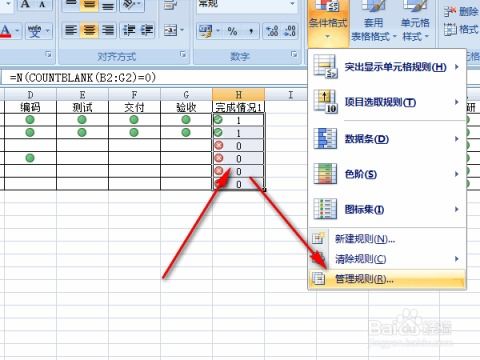480x360 pixels.
Task: Click the New Rule icon
Action: tap(318, 238)
